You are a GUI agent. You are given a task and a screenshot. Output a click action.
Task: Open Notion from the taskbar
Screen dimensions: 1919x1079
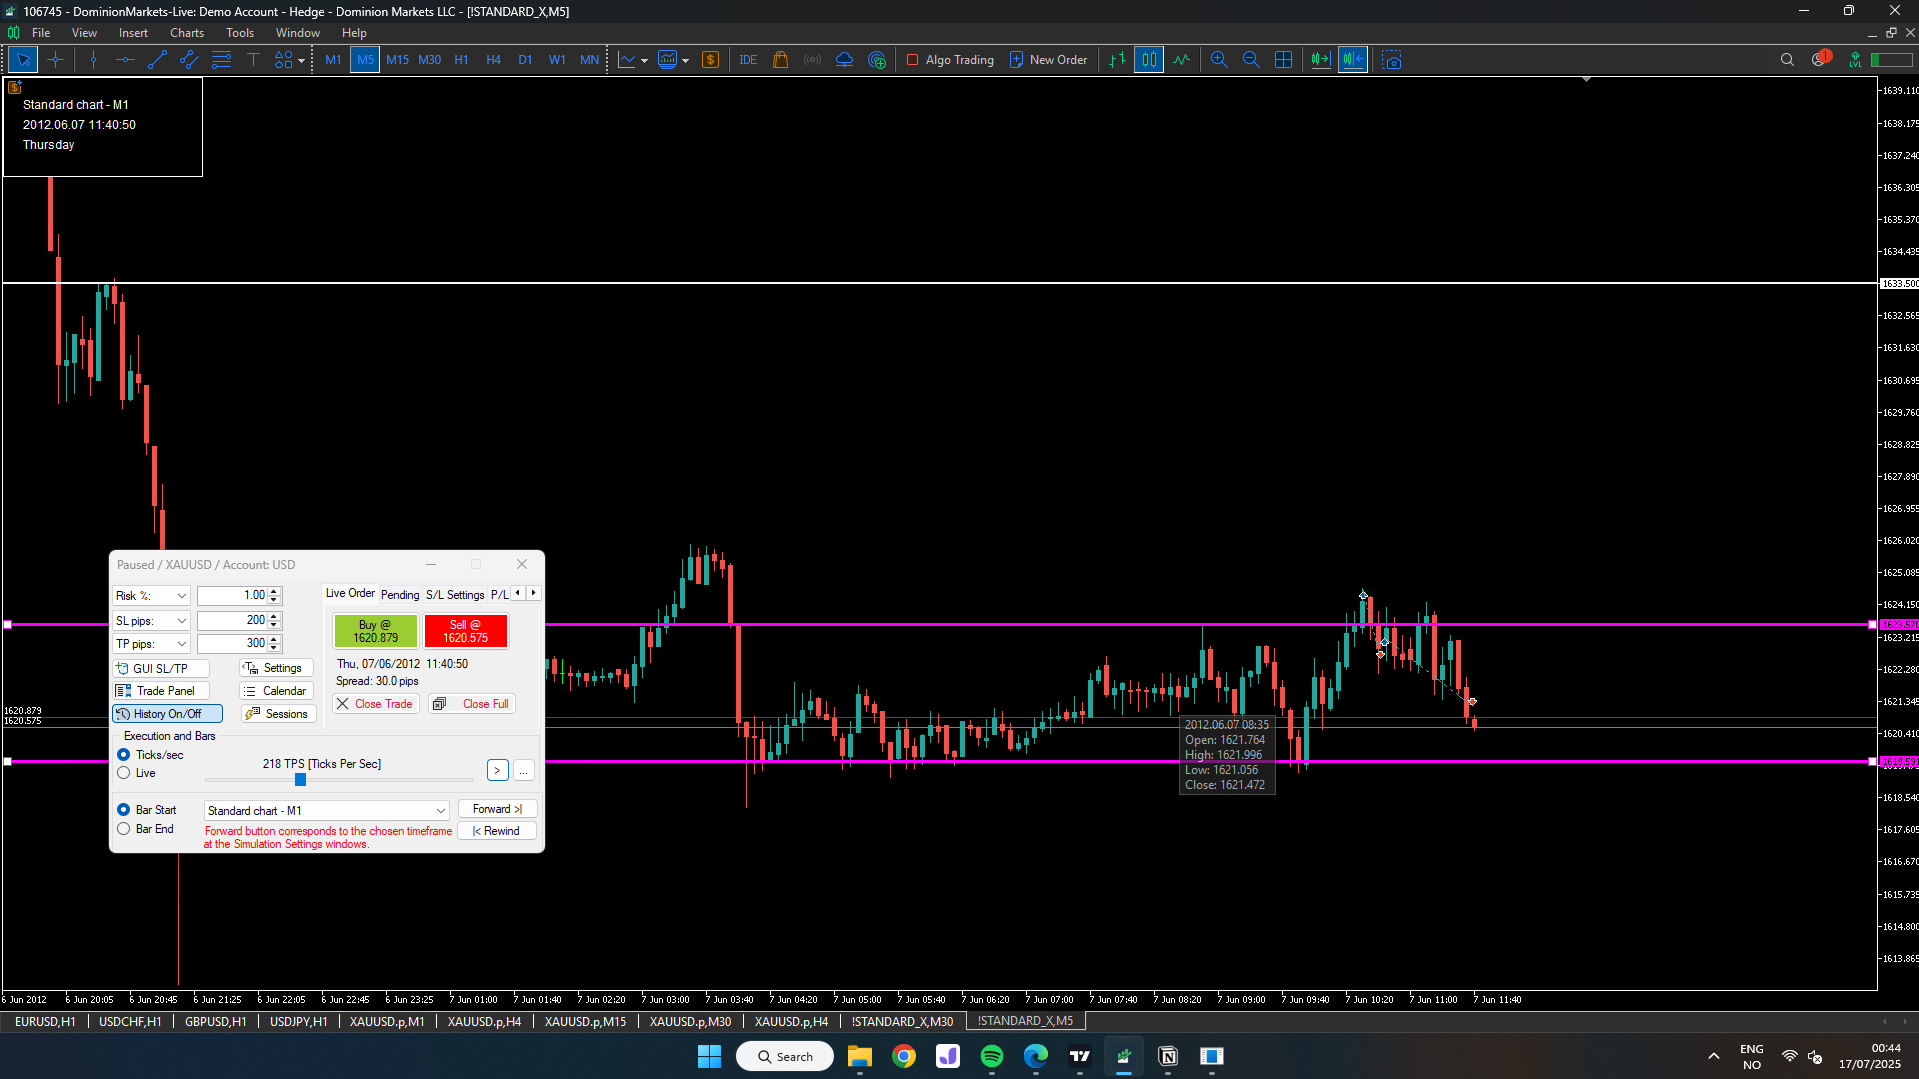click(x=1168, y=1056)
